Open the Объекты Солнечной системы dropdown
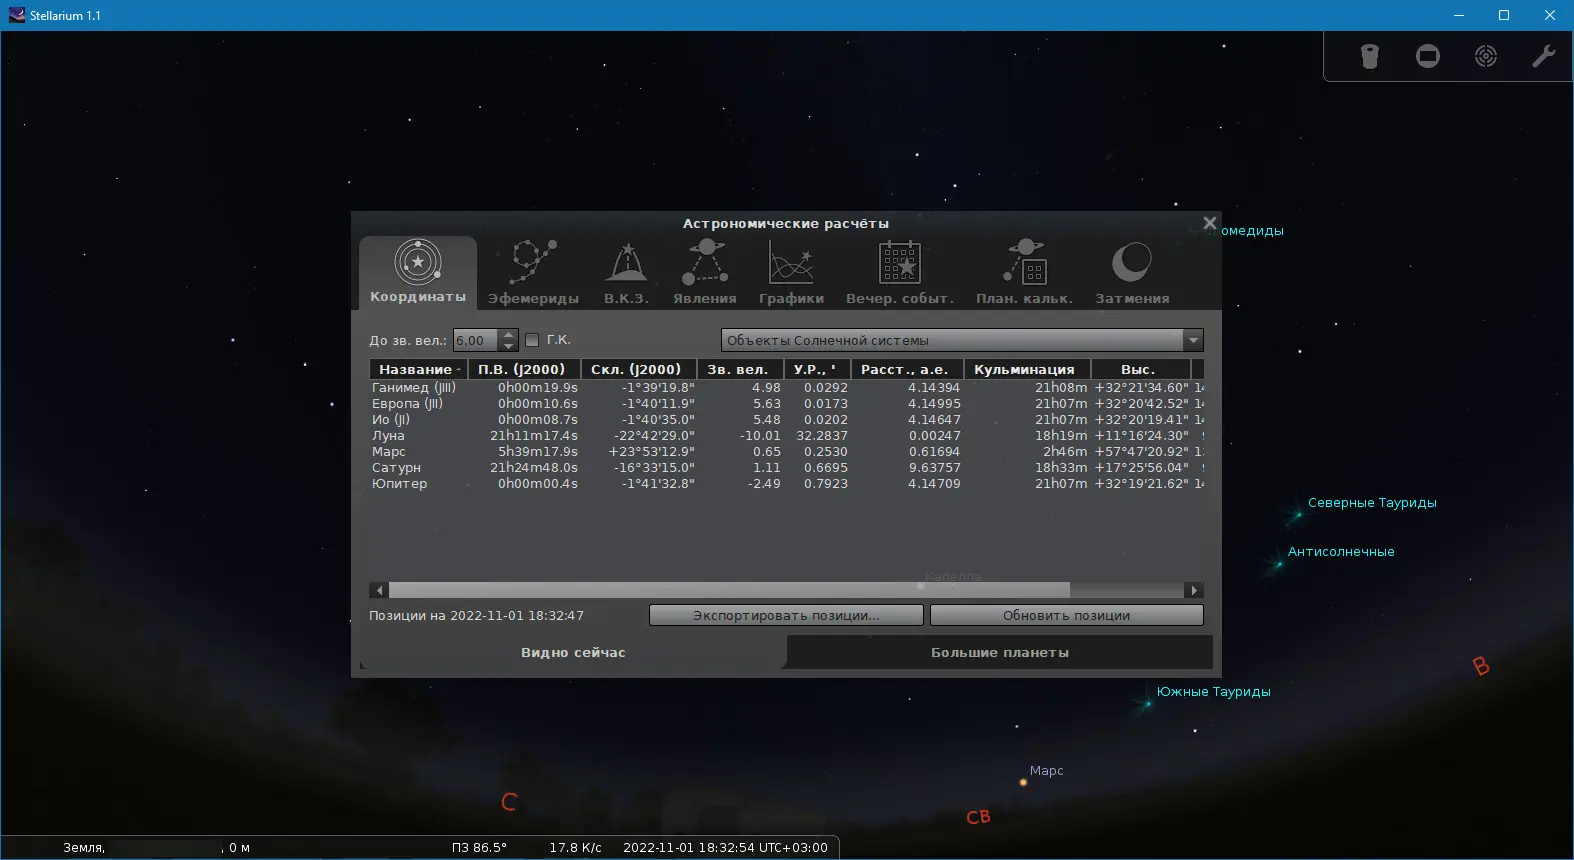Screen dimensions: 1574x860 pyautogui.click(x=962, y=340)
